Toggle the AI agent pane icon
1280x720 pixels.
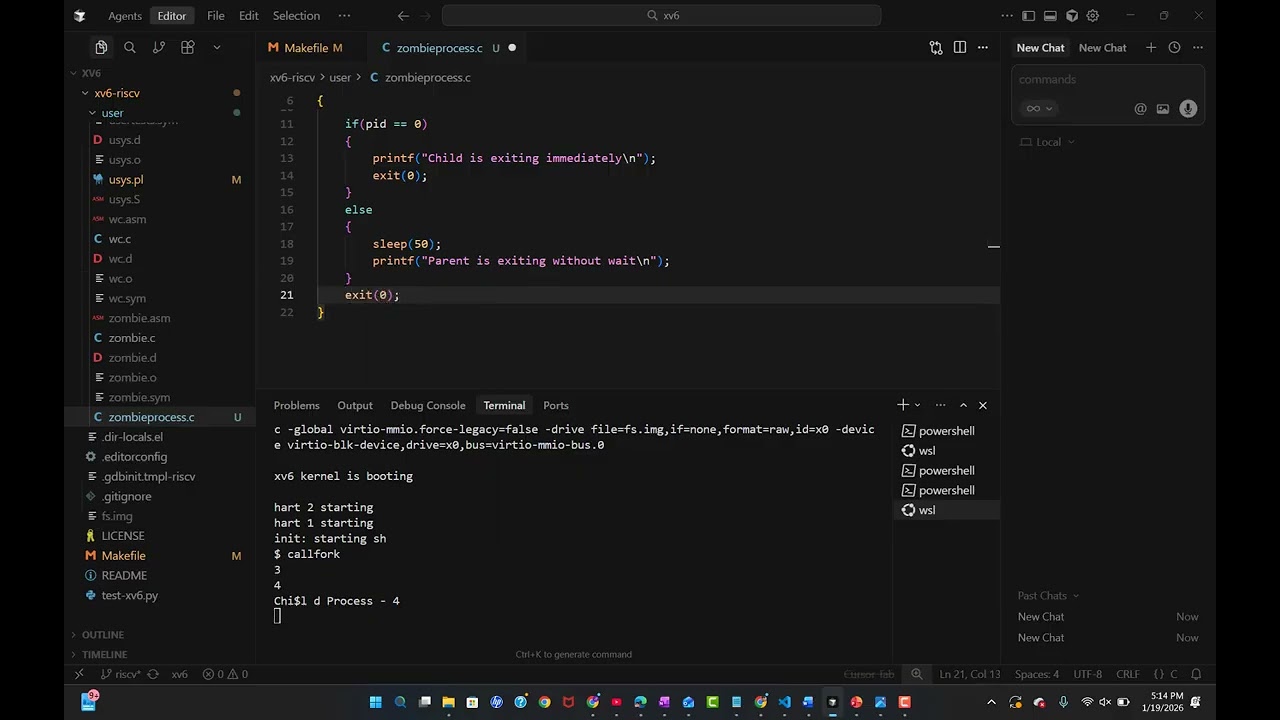coord(1072,16)
